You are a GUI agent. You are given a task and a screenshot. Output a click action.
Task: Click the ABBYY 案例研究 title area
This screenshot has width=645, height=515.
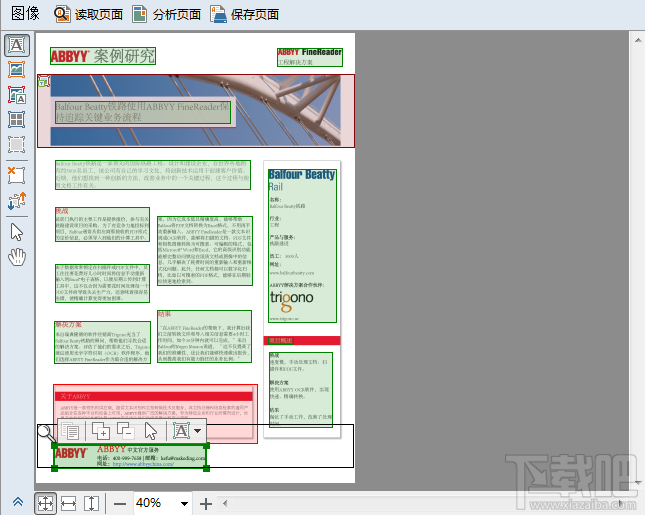point(103,56)
